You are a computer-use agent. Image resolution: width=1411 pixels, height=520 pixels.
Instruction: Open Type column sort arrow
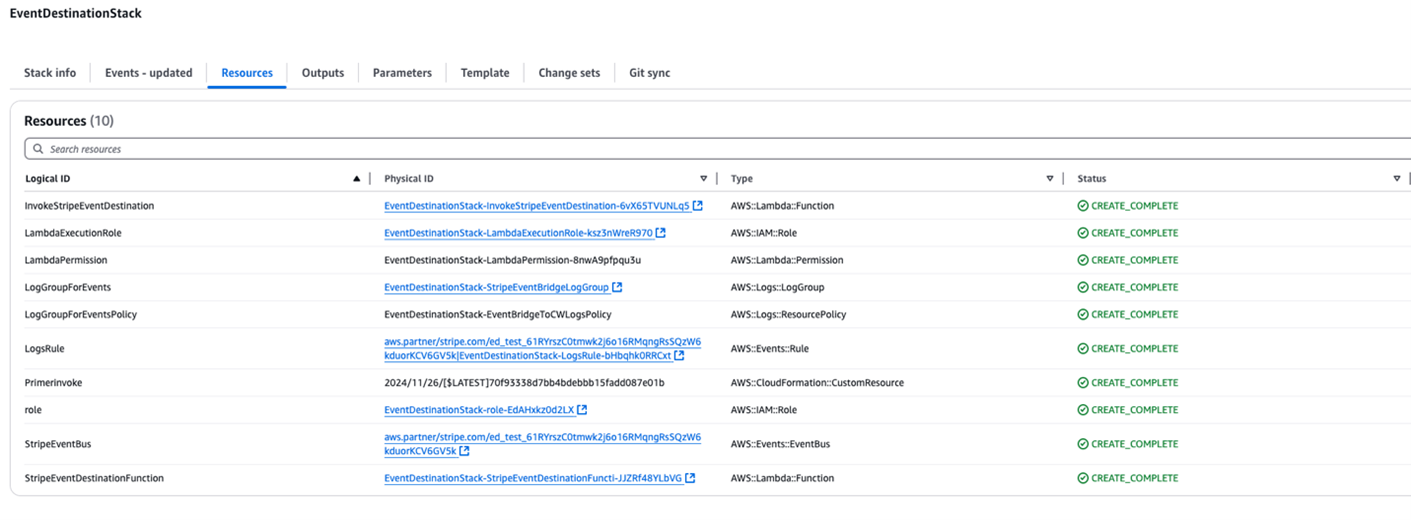[x=1050, y=179]
